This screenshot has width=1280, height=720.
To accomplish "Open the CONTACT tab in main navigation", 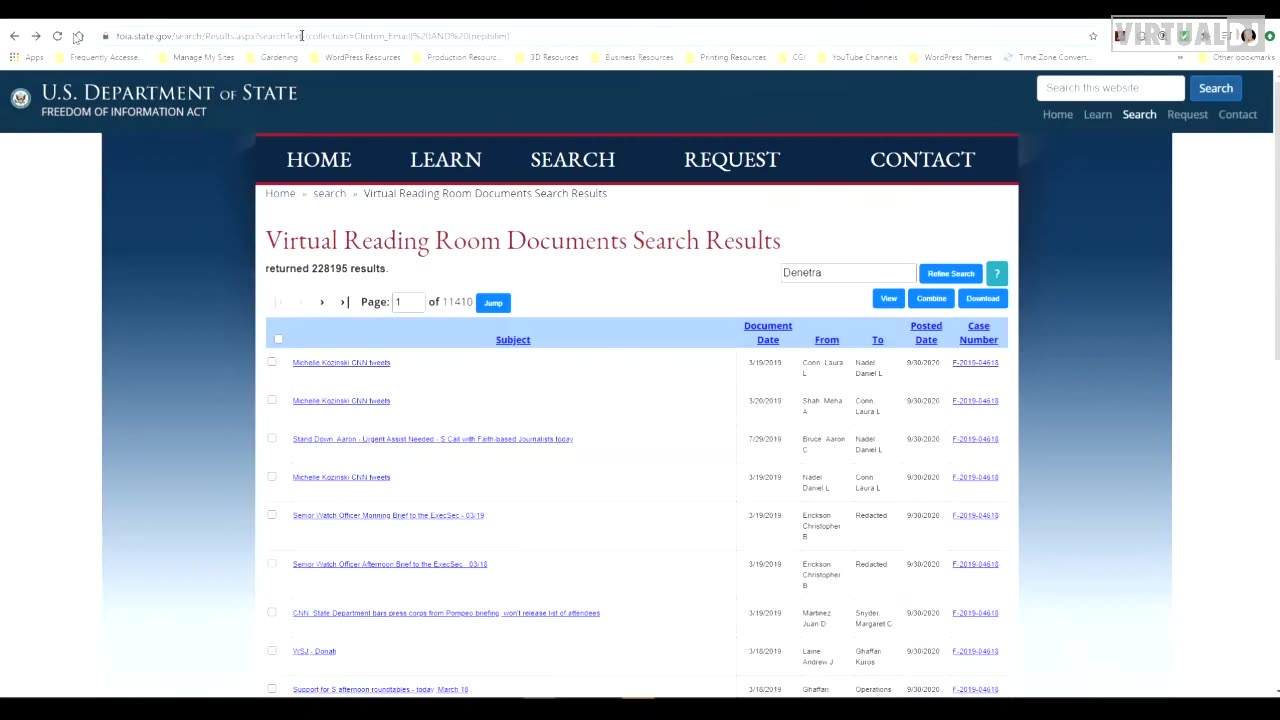I will click(922, 160).
